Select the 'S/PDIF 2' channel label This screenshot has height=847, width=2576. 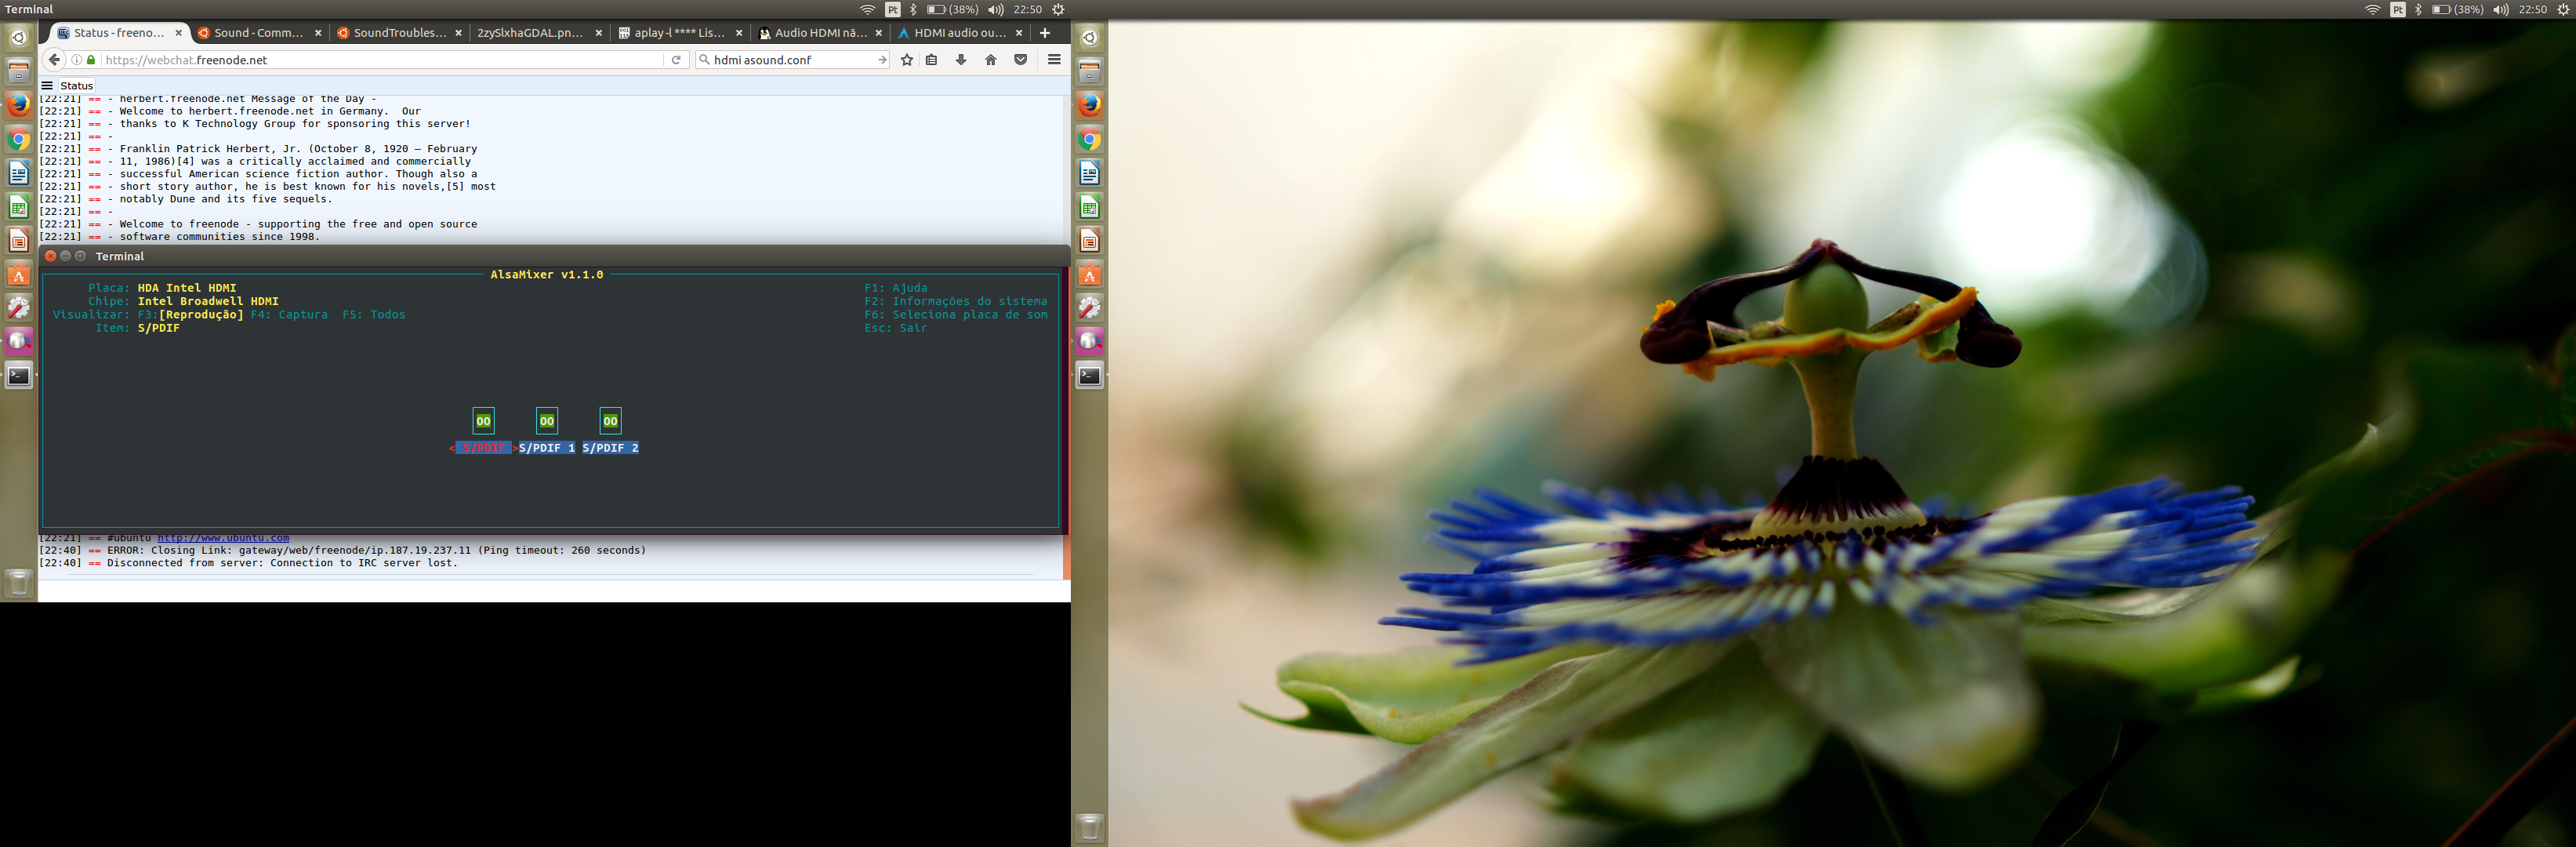click(610, 448)
